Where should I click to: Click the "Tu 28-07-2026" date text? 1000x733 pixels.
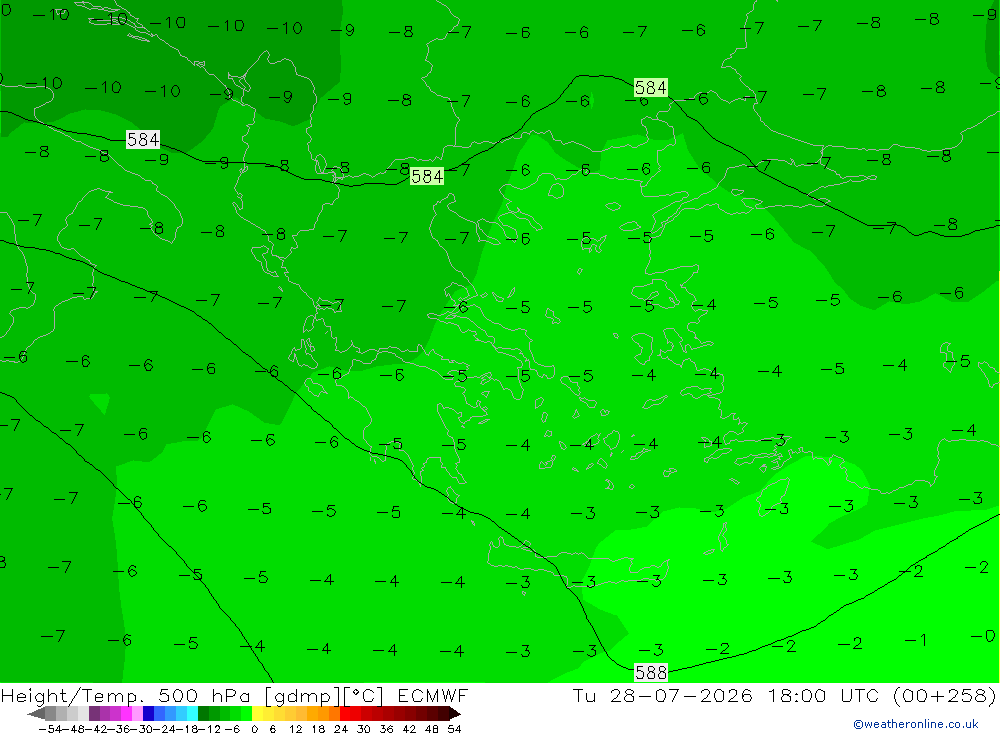click(x=662, y=695)
